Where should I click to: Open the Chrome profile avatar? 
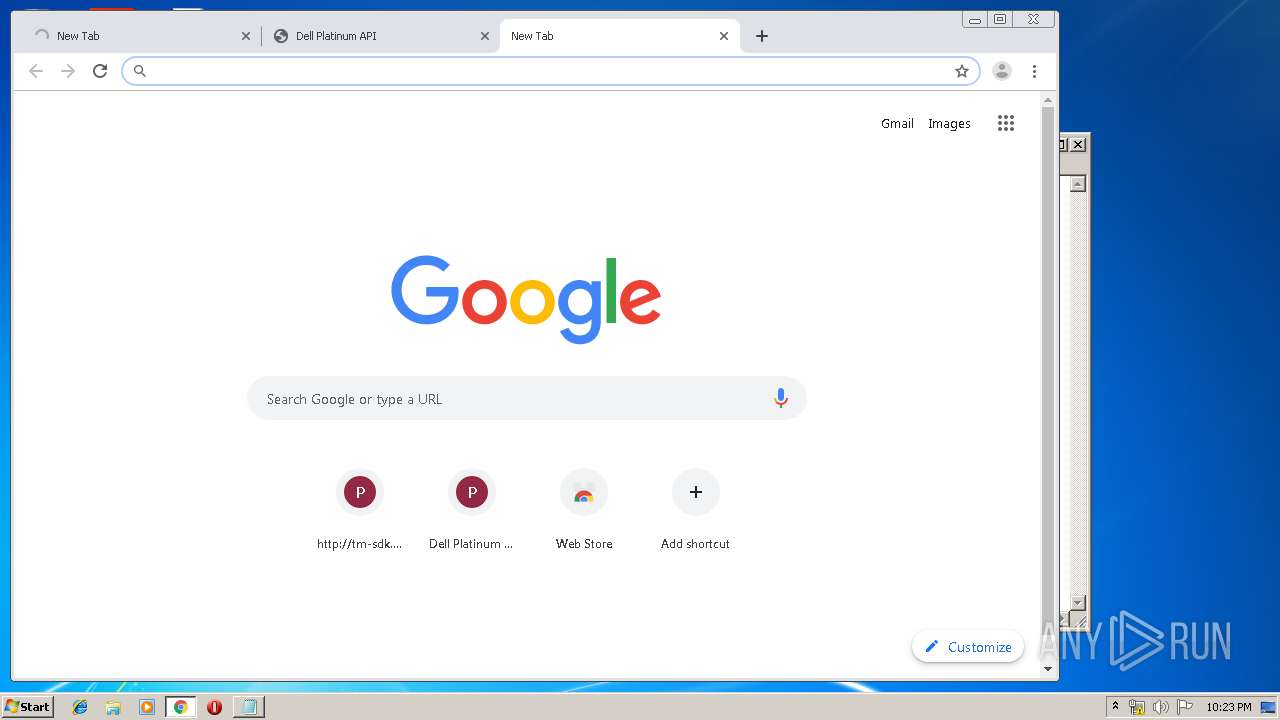click(x=1002, y=71)
